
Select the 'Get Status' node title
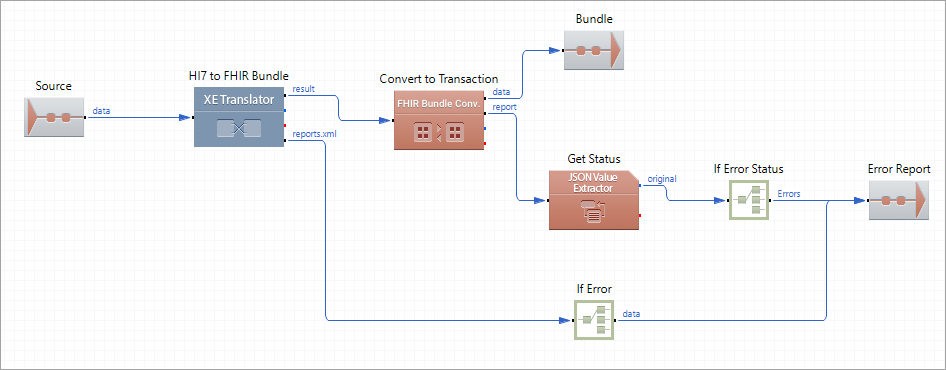click(x=594, y=159)
